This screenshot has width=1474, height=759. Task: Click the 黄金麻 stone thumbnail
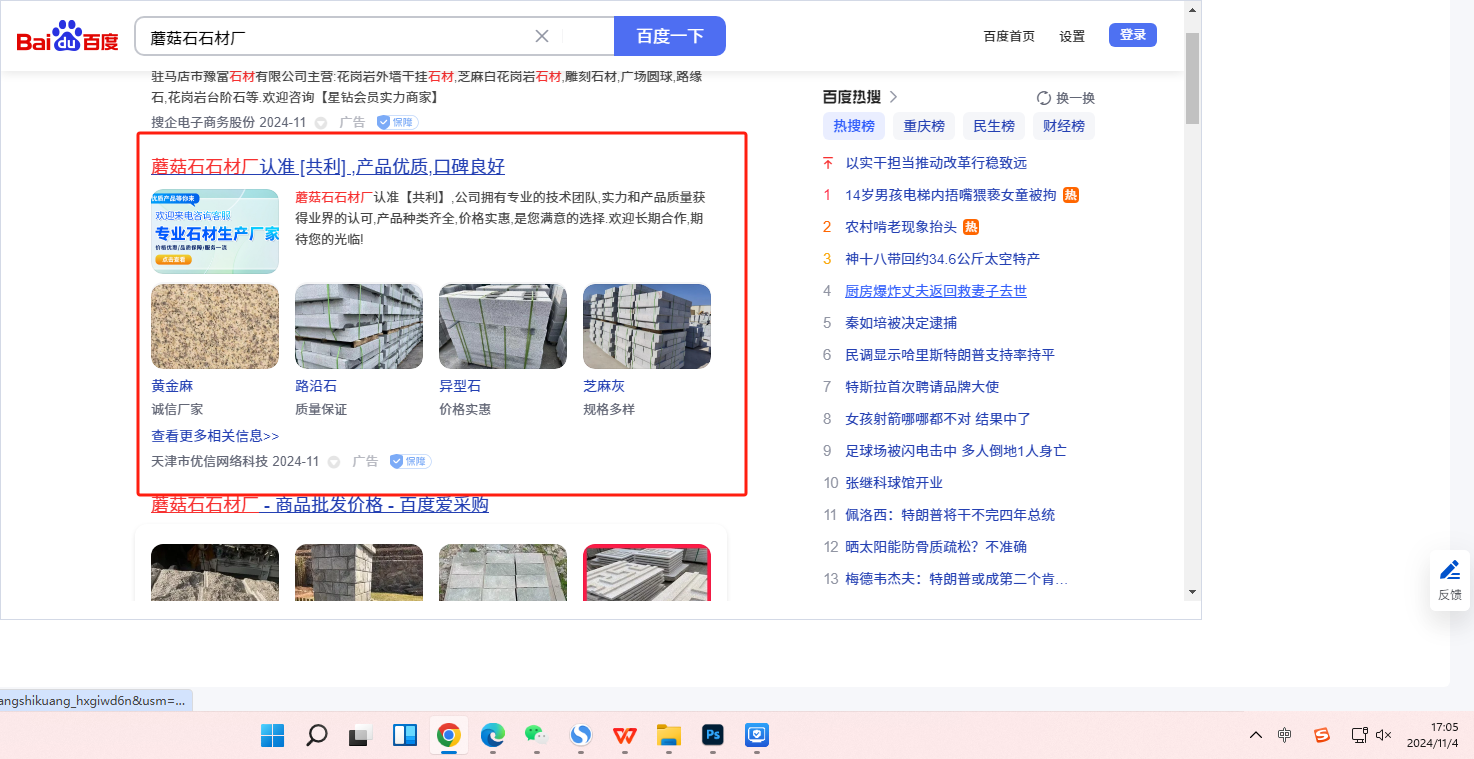point(215,327)
